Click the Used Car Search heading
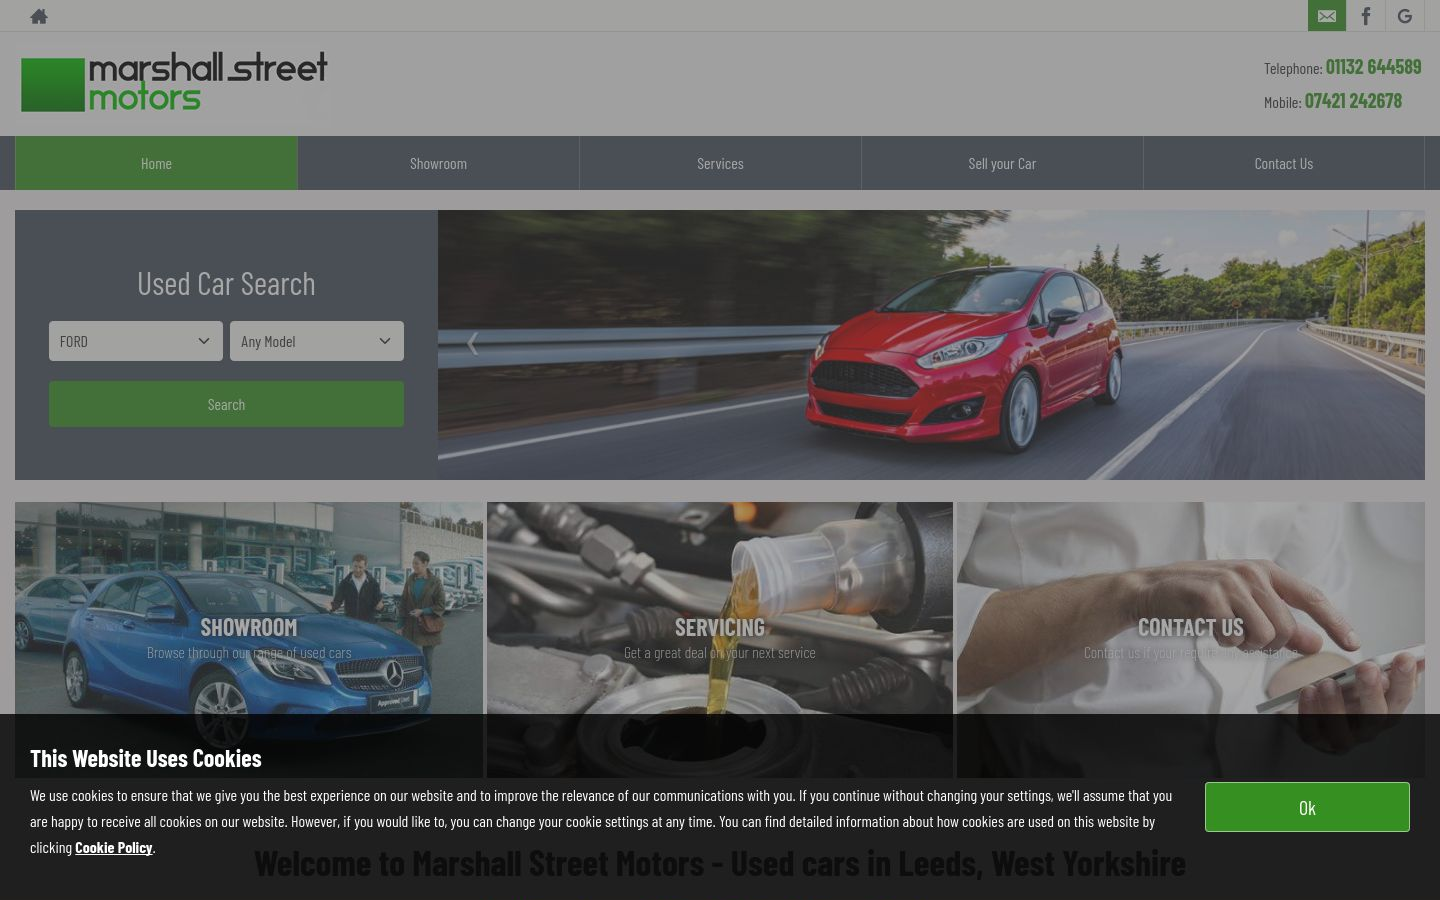The height and width of the screenshot is (900, 1440). point(226,283)
